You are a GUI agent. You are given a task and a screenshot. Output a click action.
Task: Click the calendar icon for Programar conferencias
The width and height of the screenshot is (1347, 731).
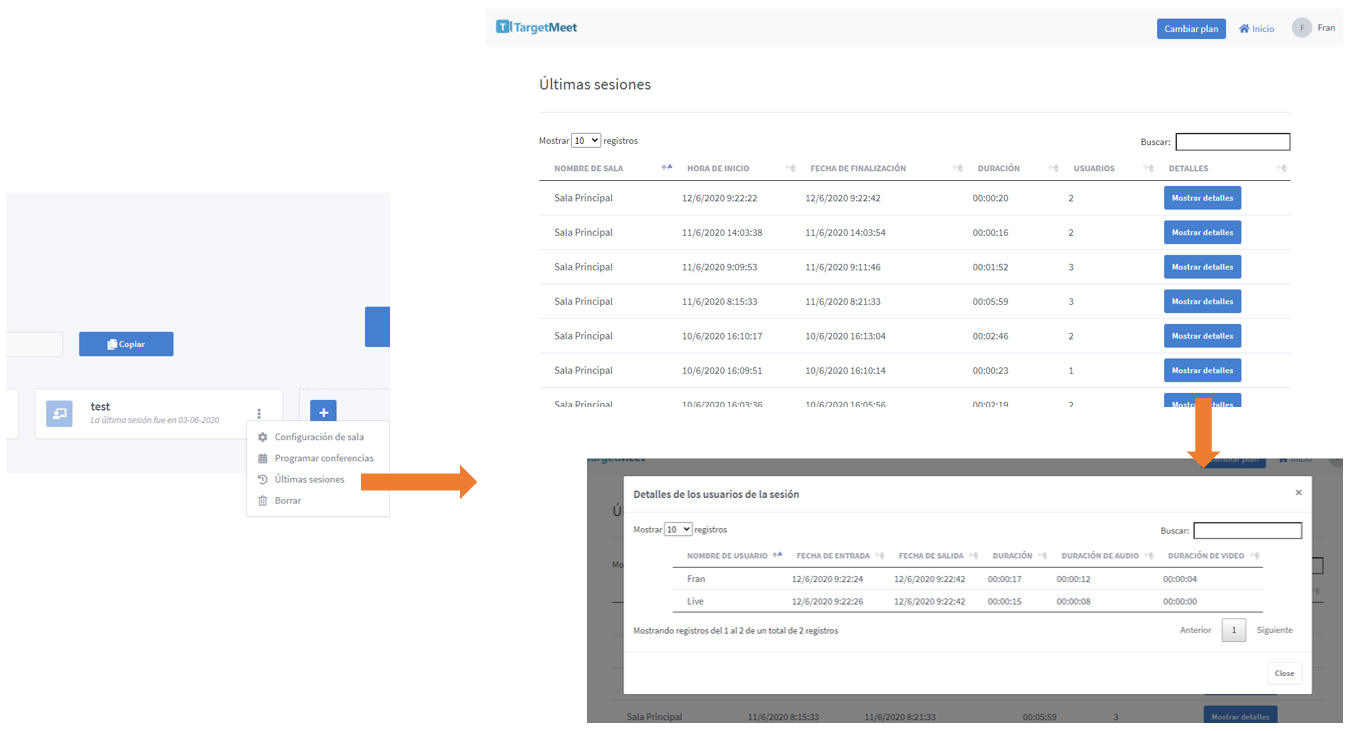[x=263, y=458]
